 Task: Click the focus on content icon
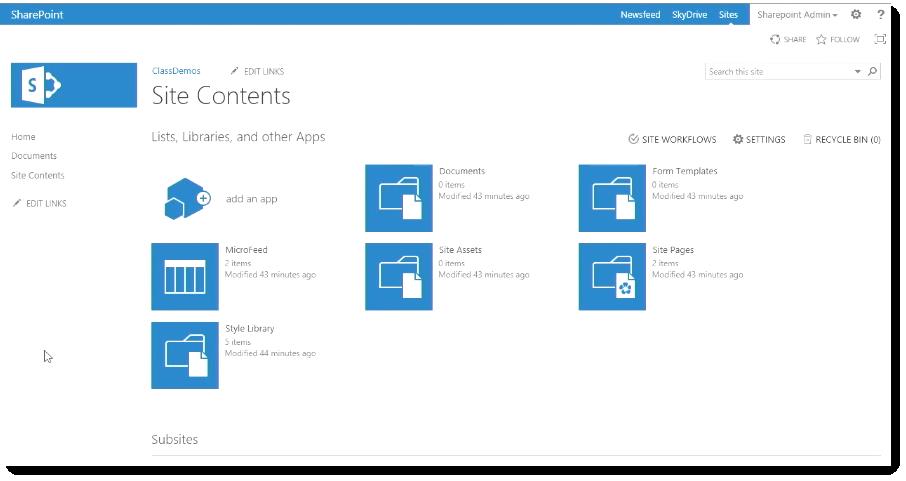tap(880, 39)
